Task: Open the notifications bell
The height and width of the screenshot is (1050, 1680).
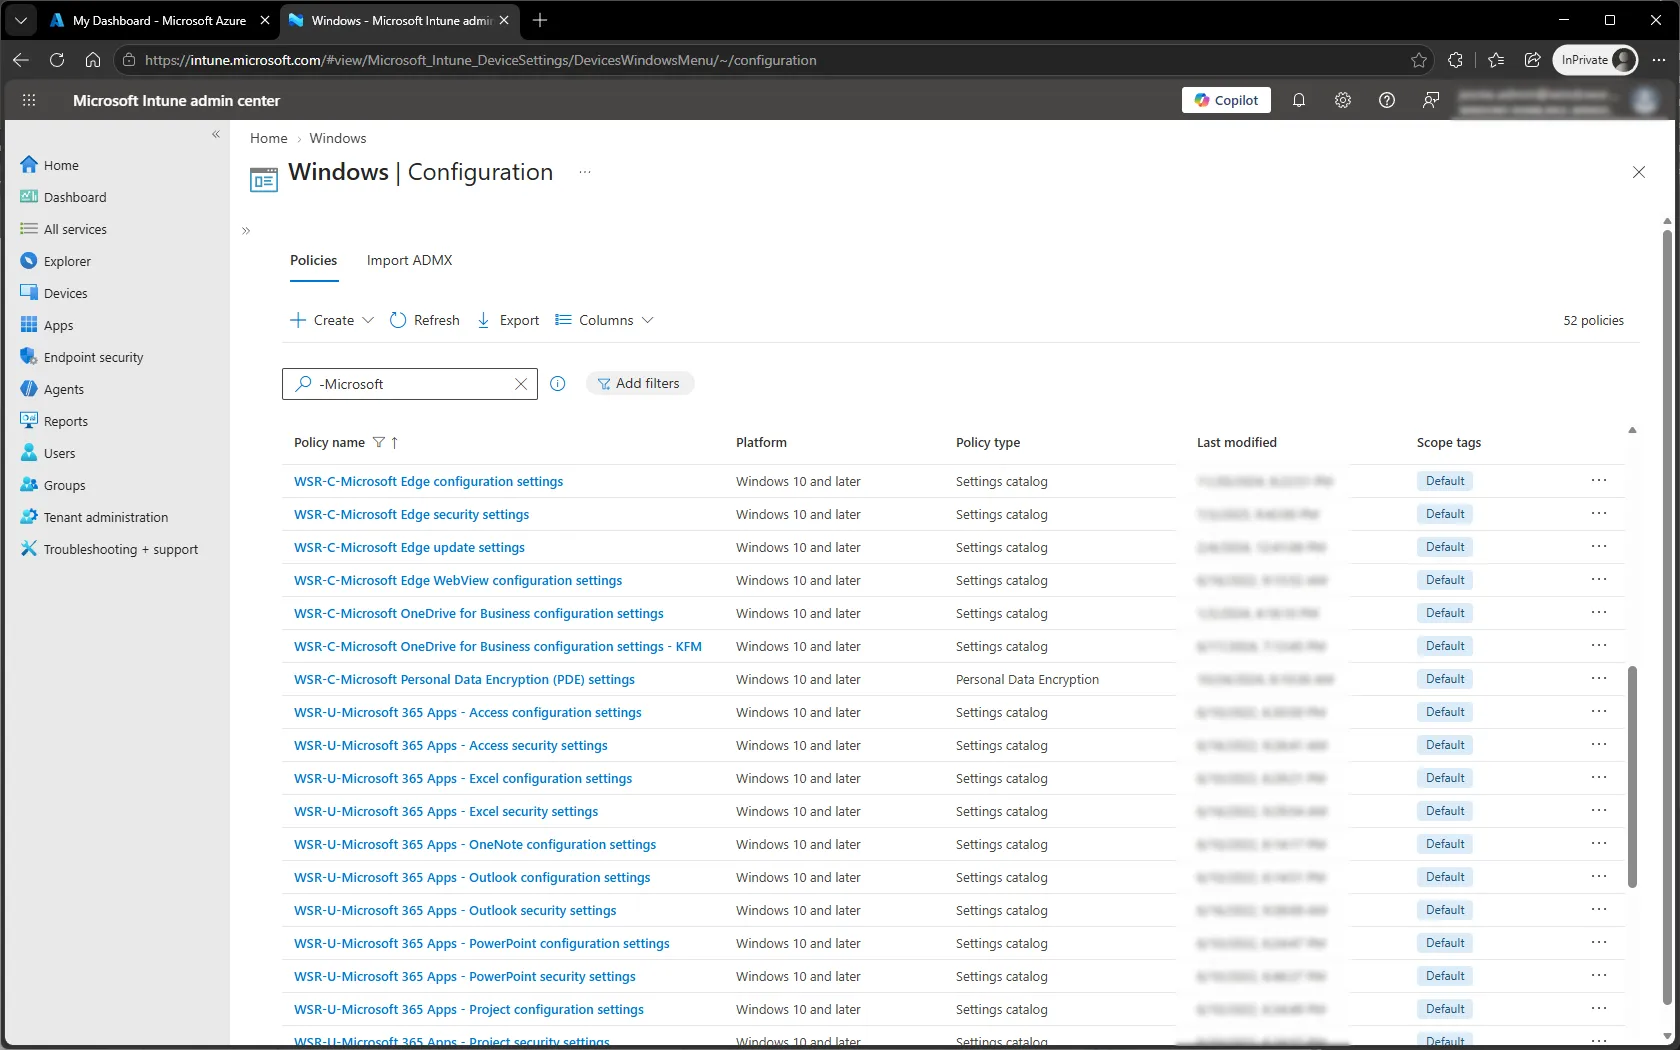Action: tap(1299, 100)
